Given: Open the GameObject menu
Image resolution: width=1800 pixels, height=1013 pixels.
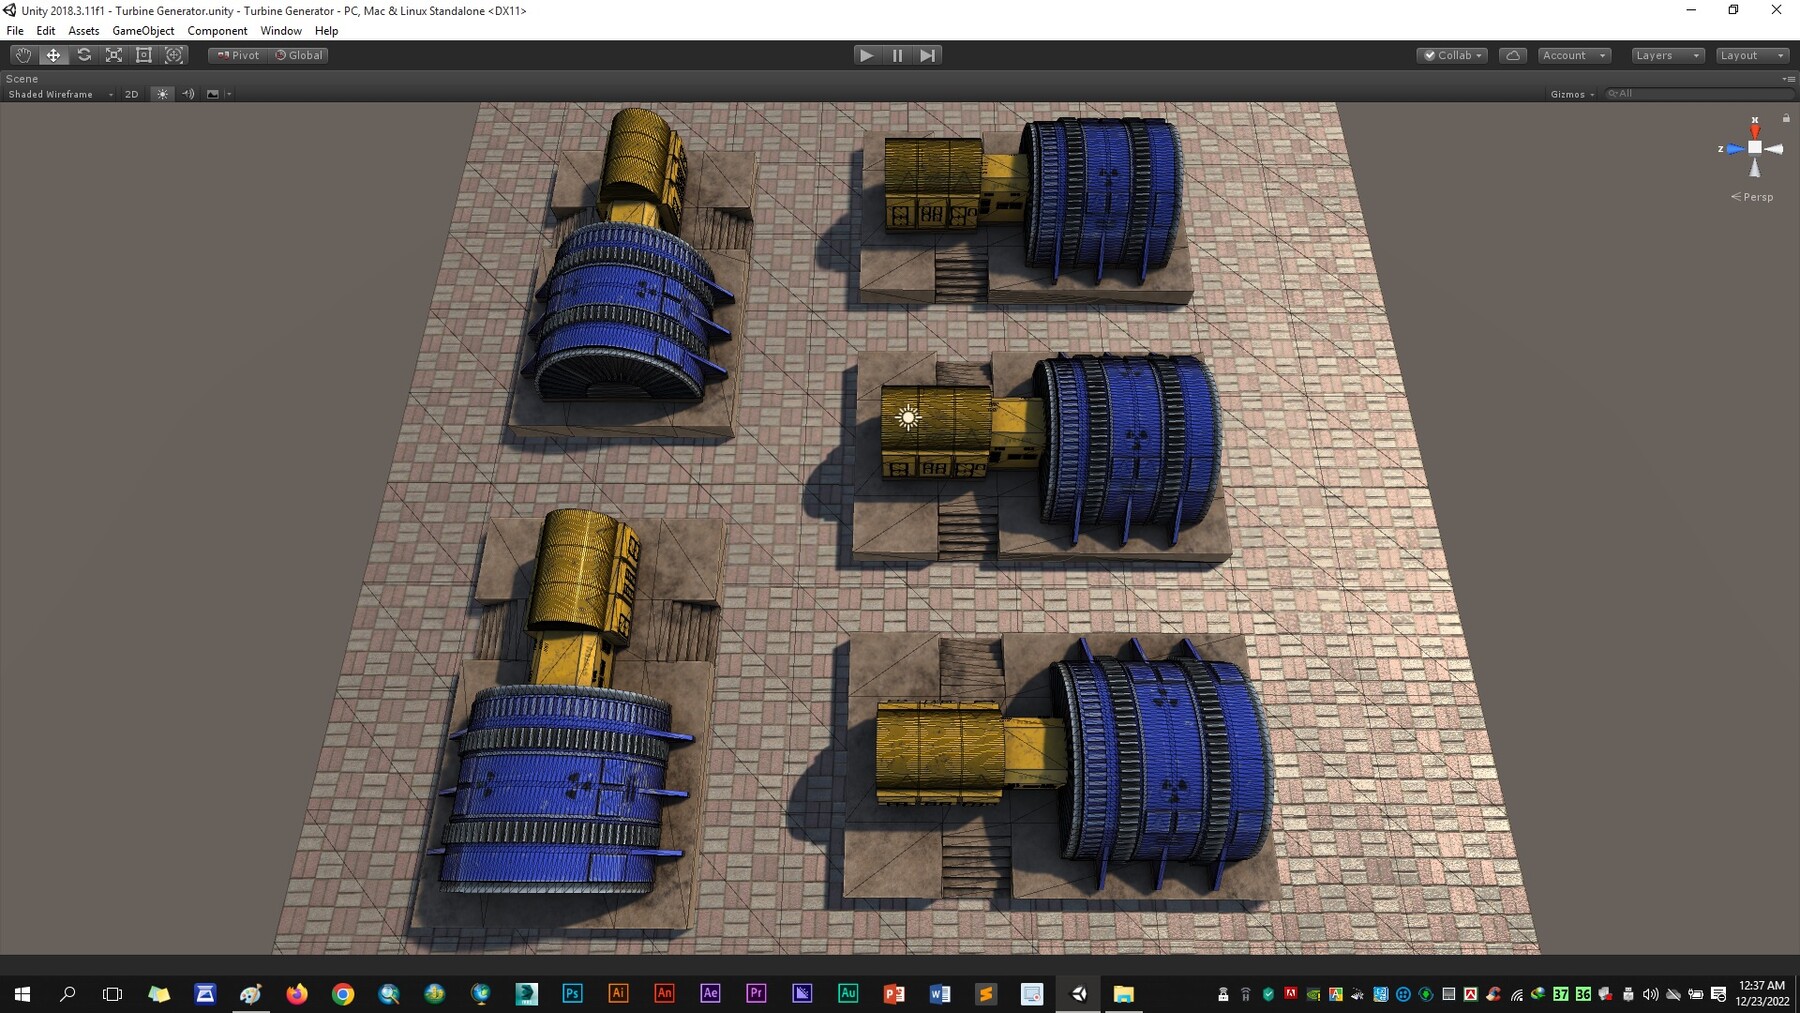Looking at the screenshot, I should point(143,30).
